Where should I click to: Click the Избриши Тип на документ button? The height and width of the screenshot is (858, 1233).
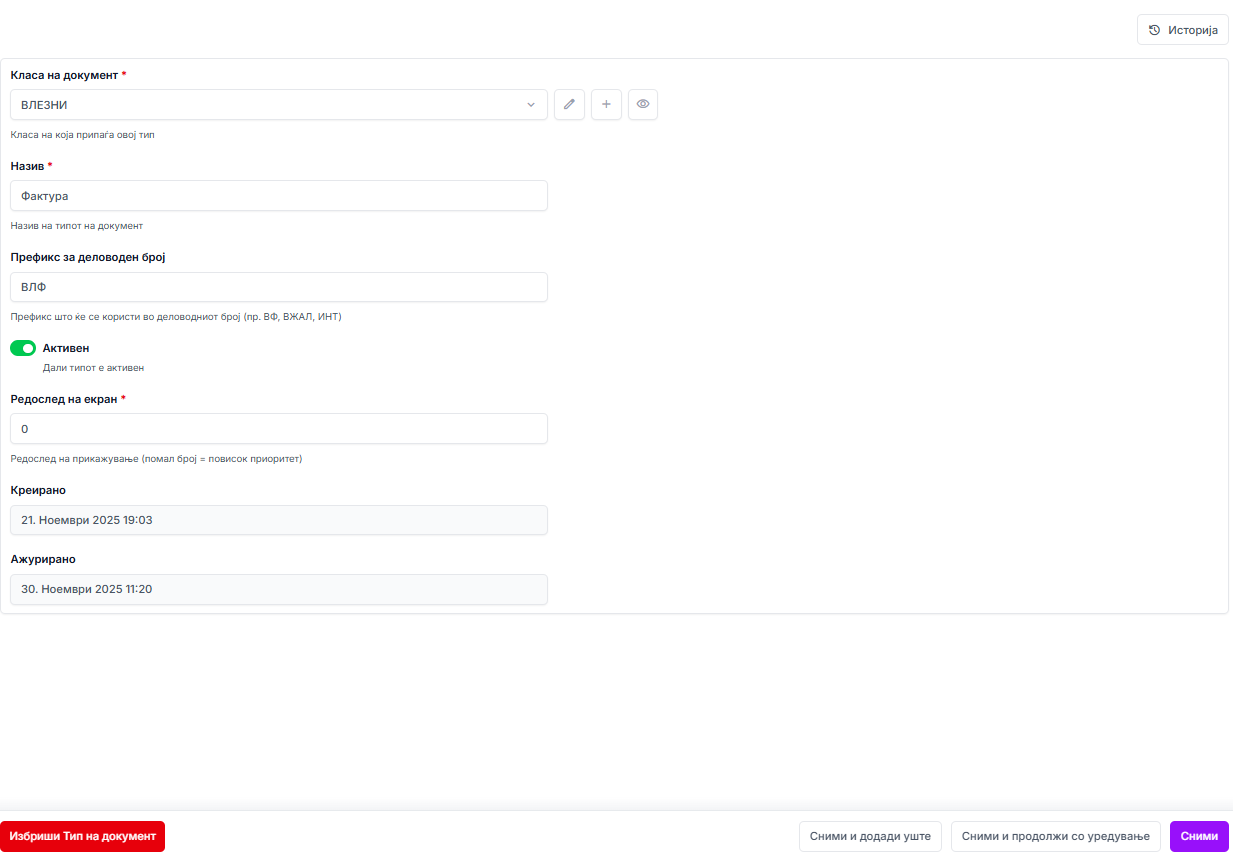pyautogui.click(x=82, y=836)
